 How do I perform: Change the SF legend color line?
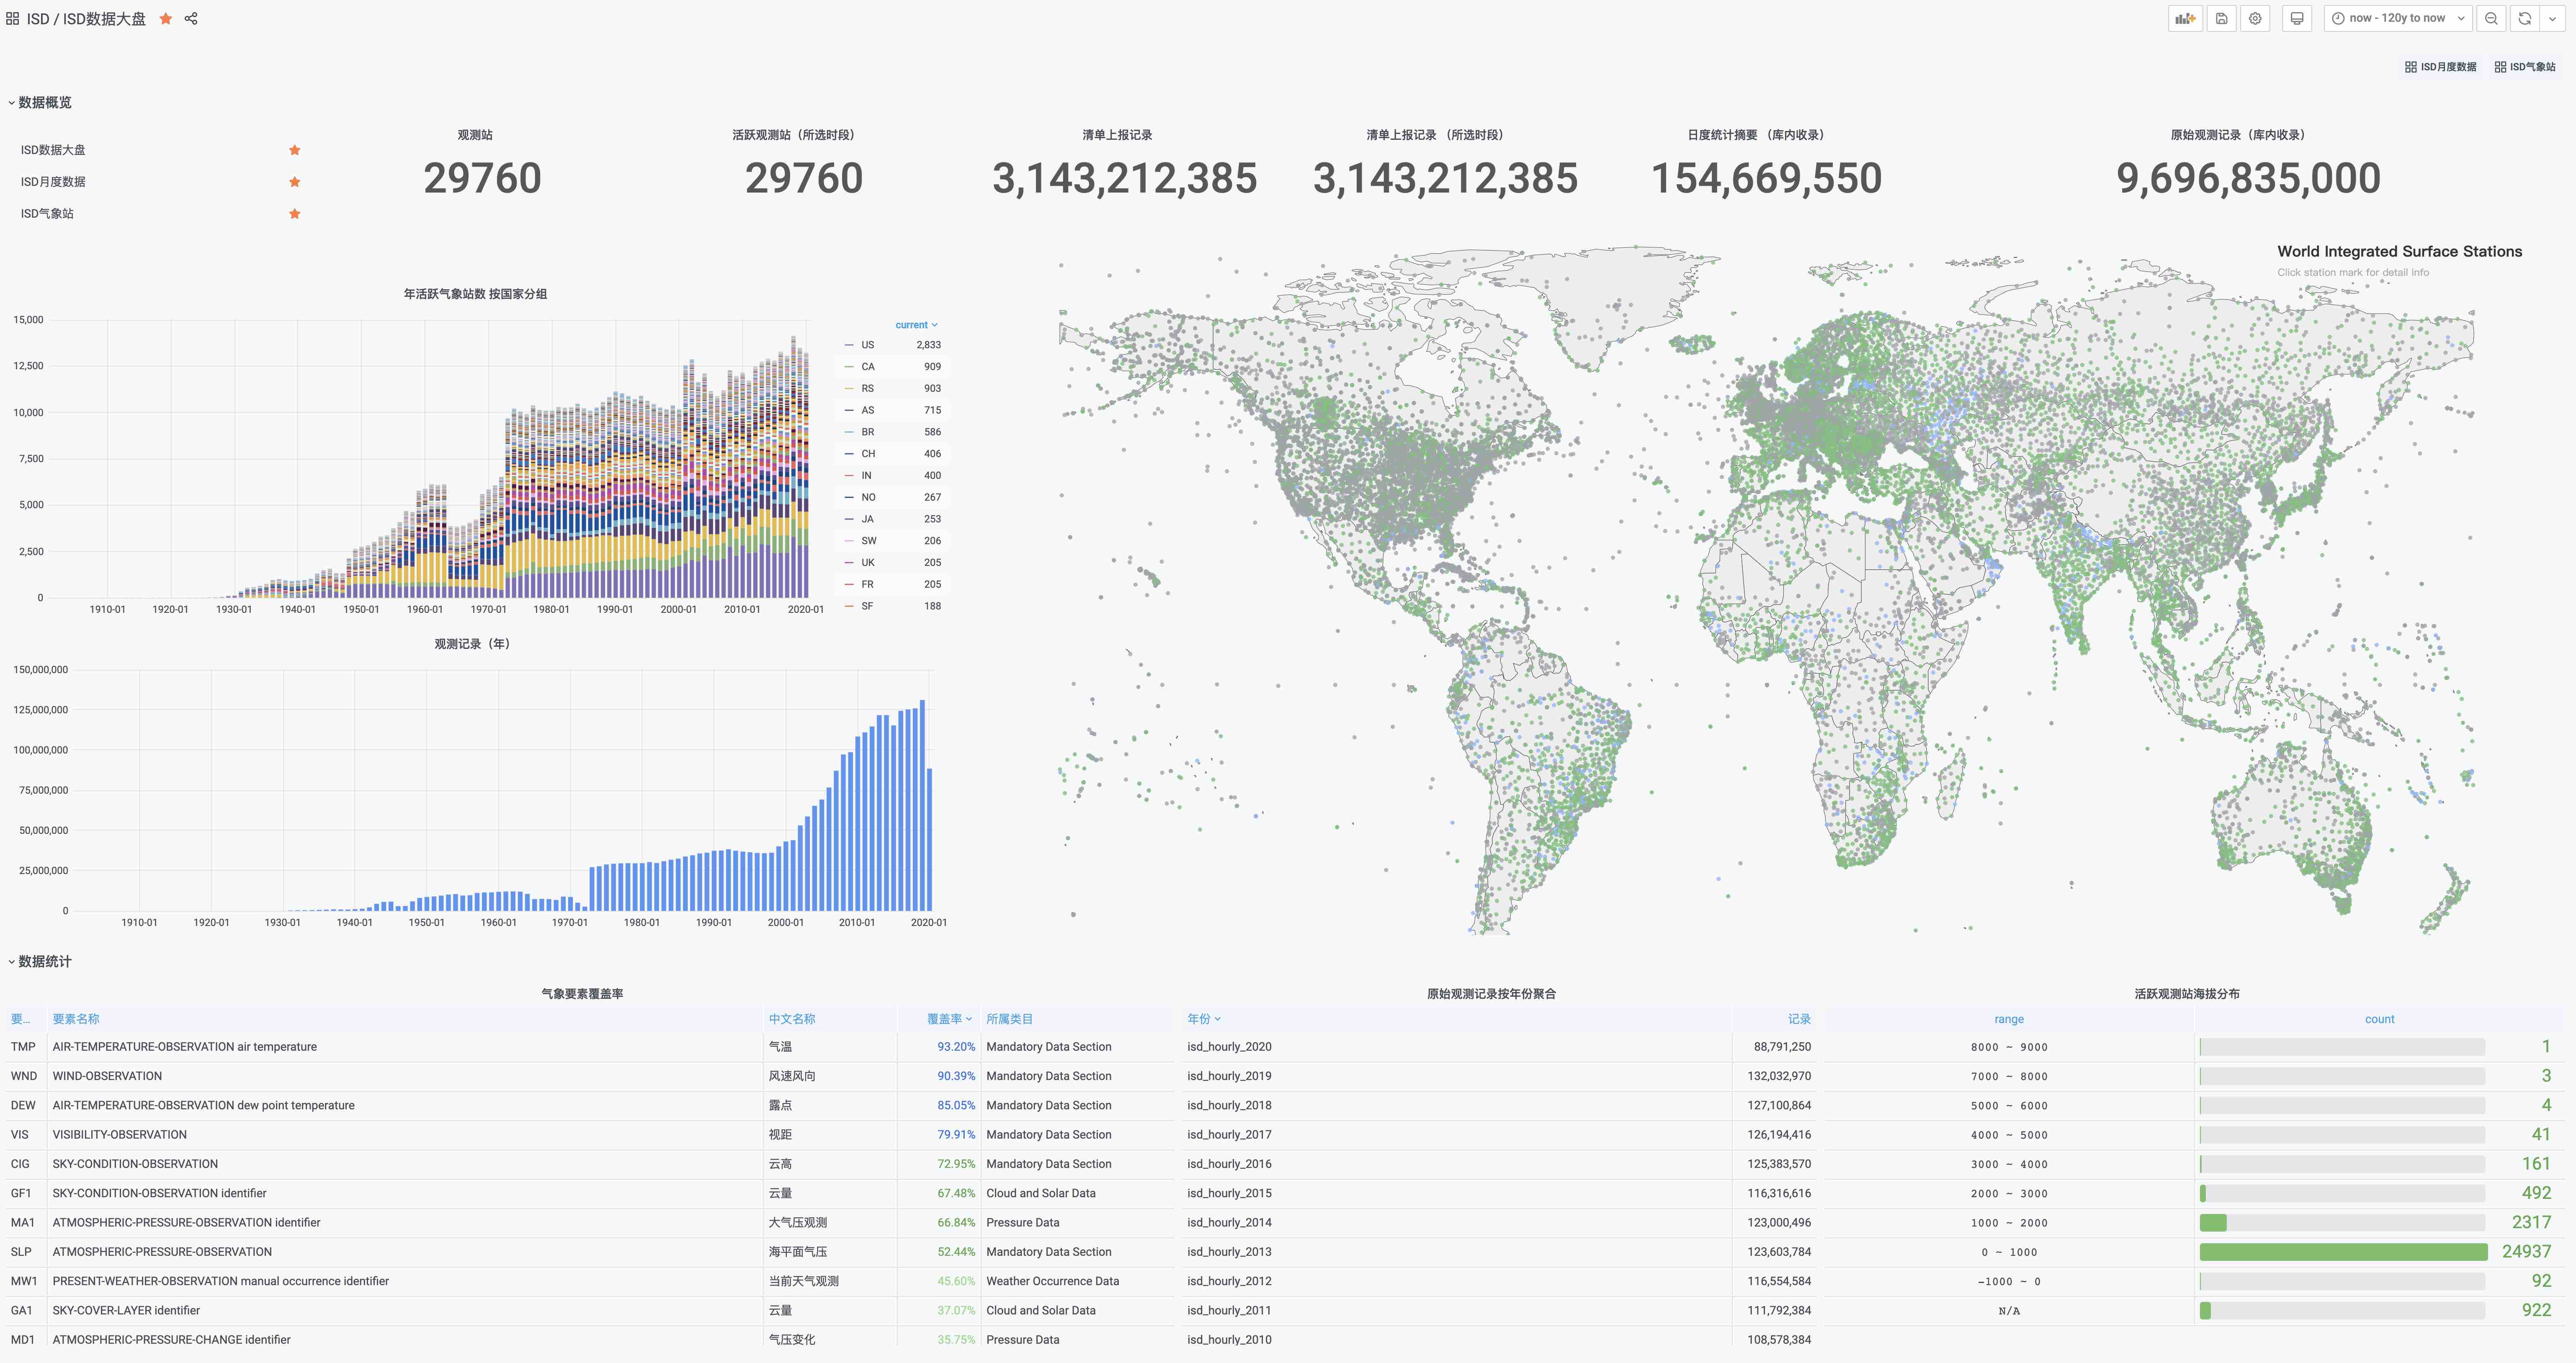849,606
